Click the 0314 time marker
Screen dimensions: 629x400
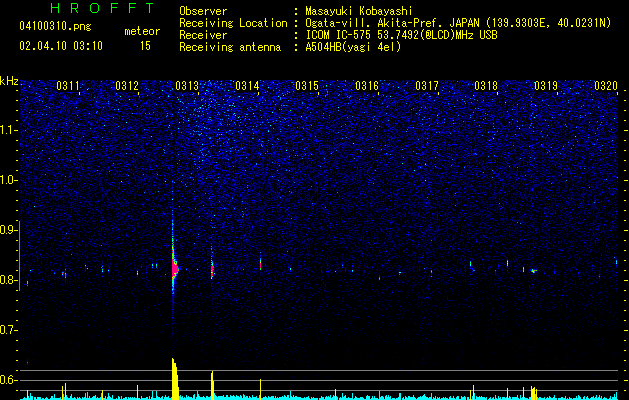(x=247, y=85)
